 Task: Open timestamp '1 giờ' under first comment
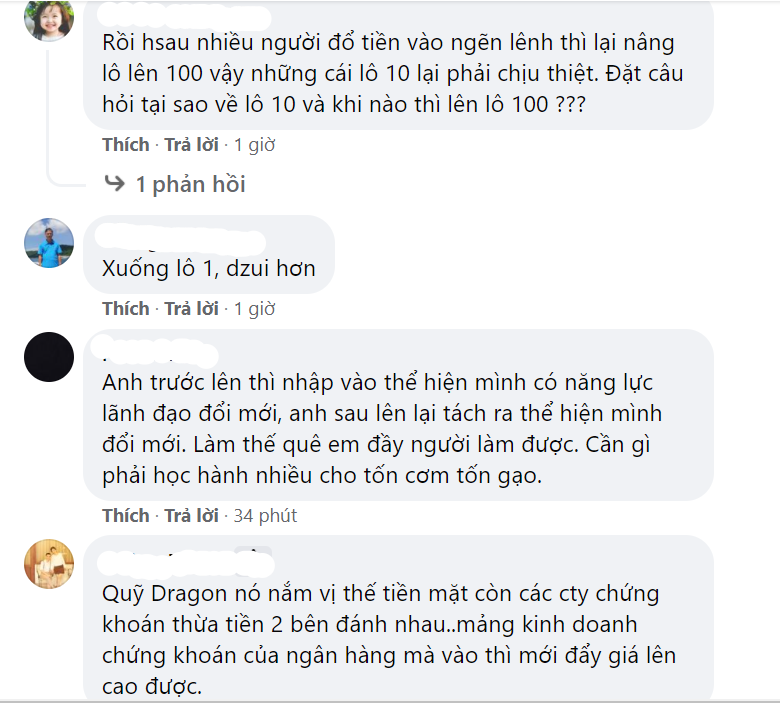point(254,145)
